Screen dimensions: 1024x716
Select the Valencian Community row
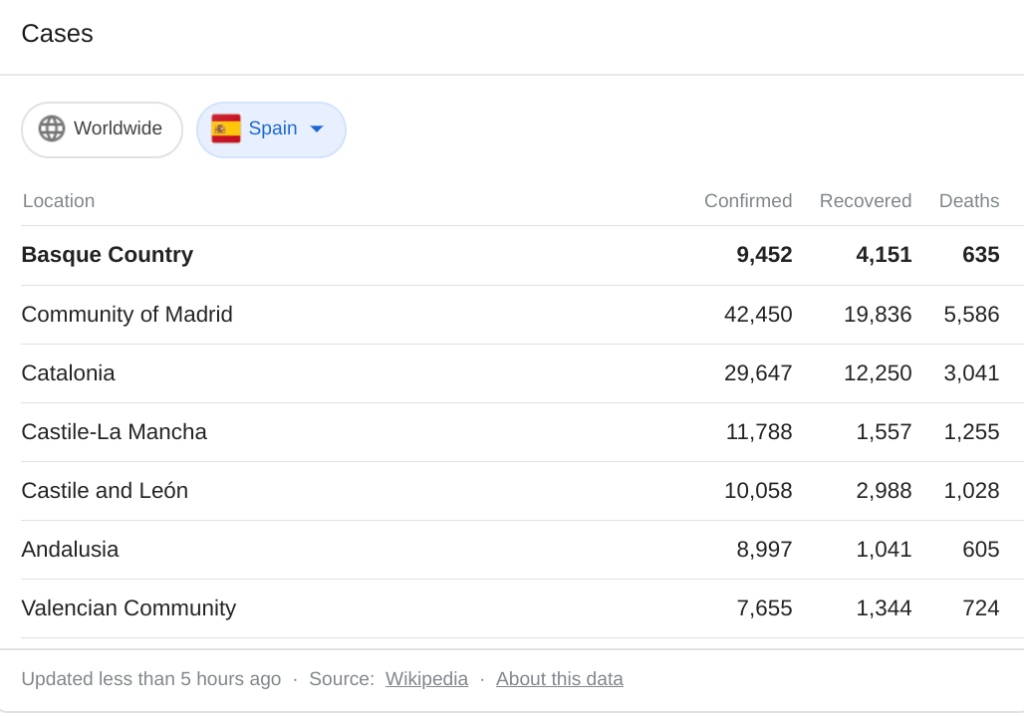pos(129,608)
